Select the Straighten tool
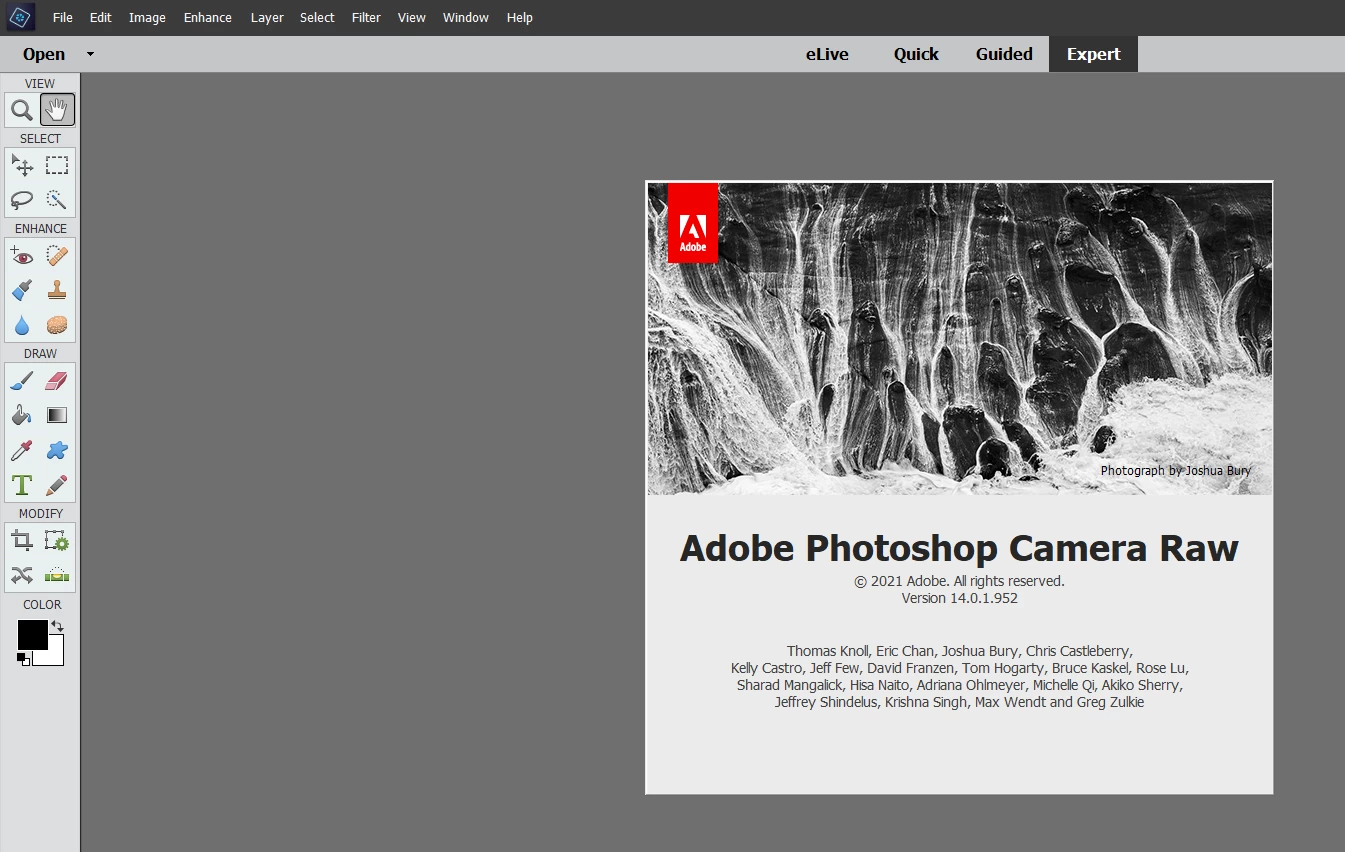 click(57, 575)
